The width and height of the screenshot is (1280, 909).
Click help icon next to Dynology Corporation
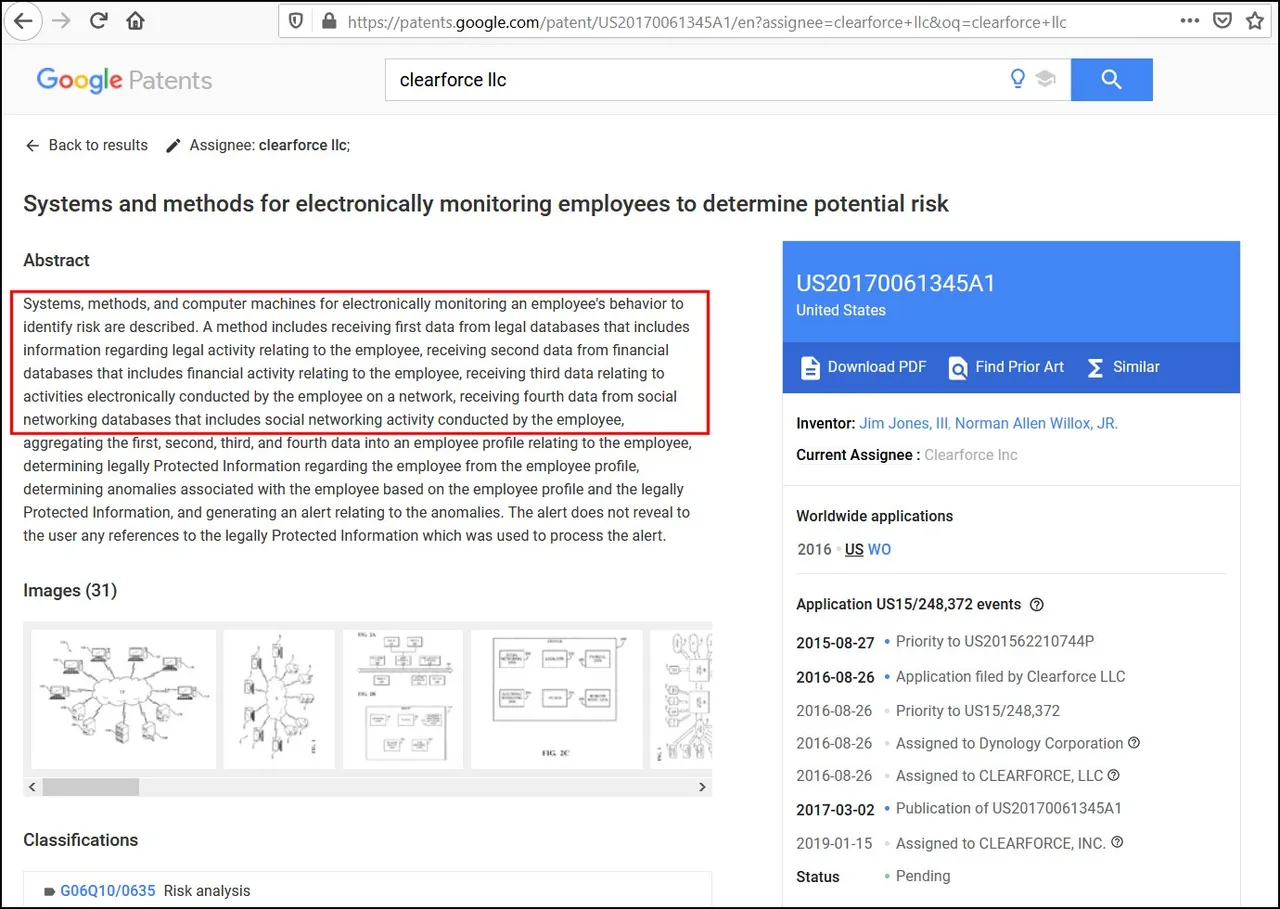tap(1134, 743)
